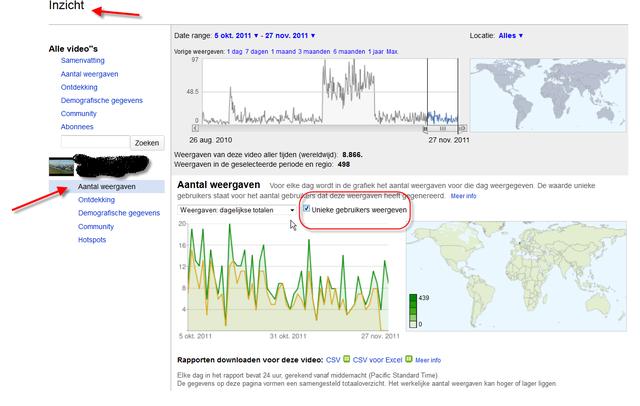This screenshot has height=406, width=640.
Task: Open Samenvatting under Alle video's
Action: point(82,60)
